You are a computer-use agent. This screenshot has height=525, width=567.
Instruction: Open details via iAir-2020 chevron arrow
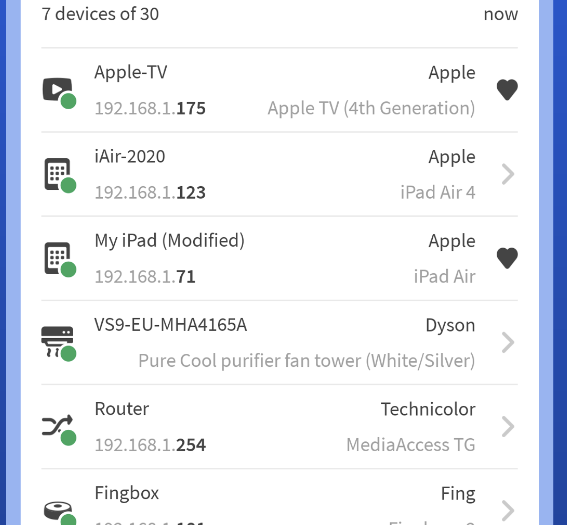click(508, 174)
